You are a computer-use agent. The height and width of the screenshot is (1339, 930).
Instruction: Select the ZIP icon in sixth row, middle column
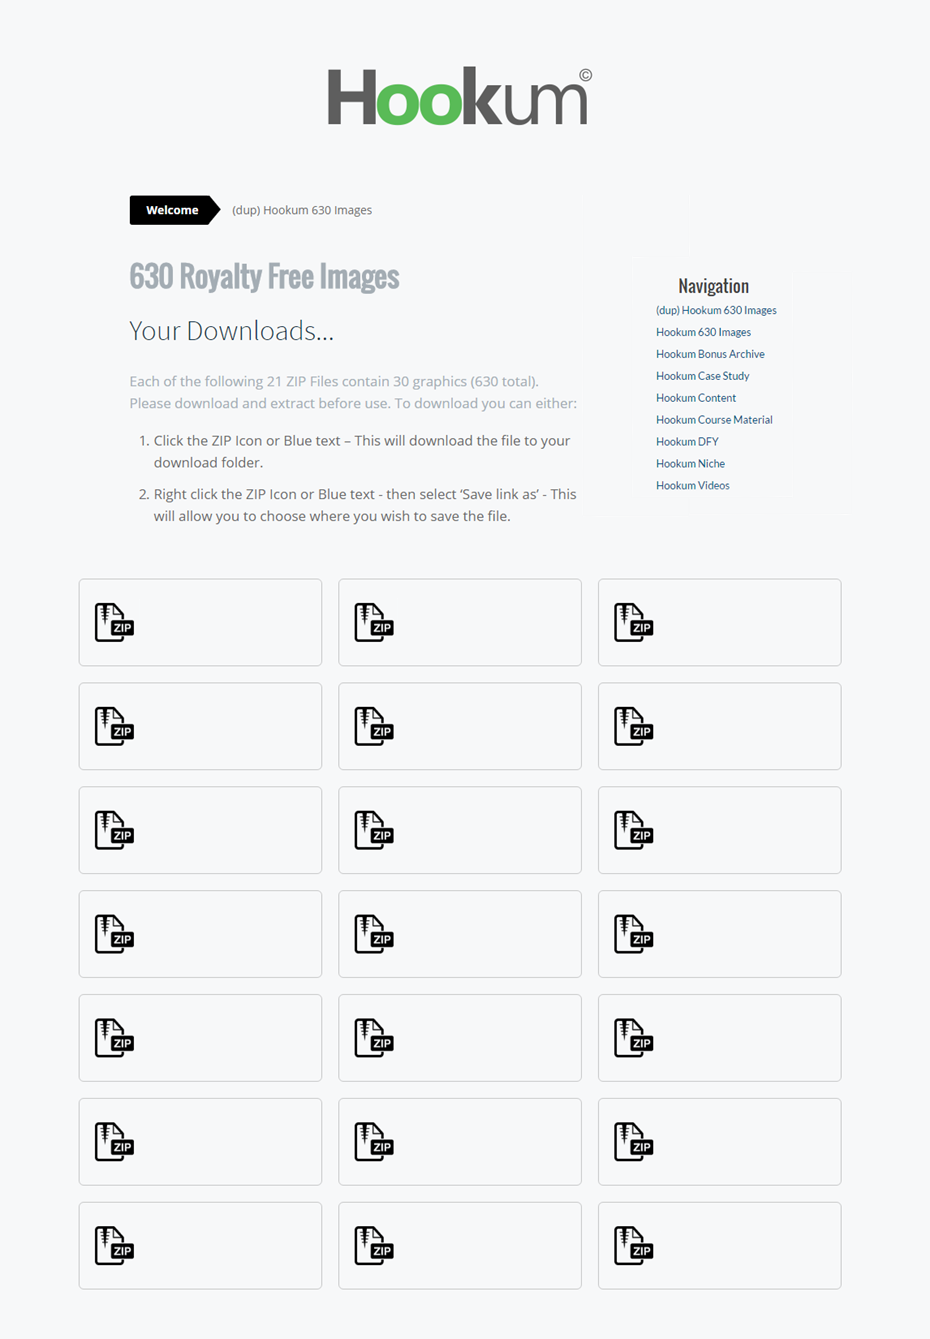click(x=374, y=1142)
